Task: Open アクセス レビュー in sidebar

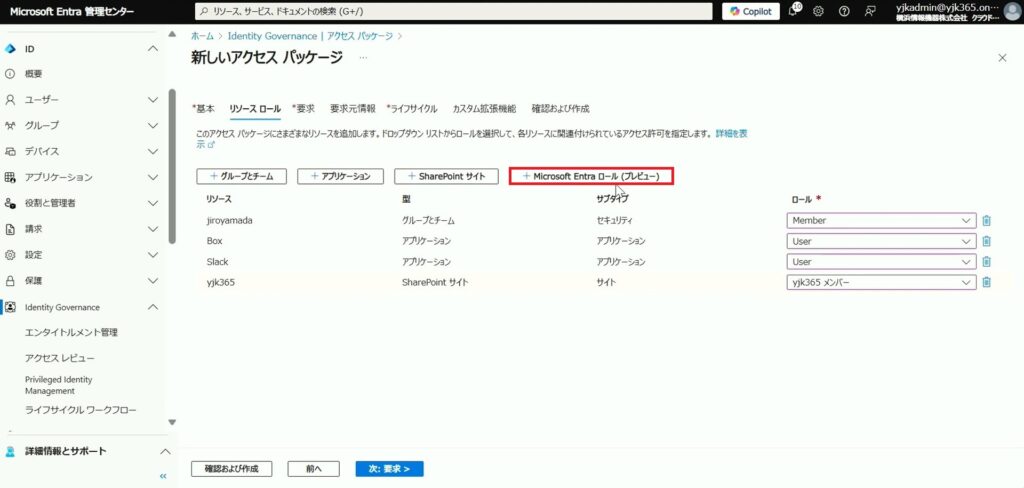Action: click(x=59, y=358)
